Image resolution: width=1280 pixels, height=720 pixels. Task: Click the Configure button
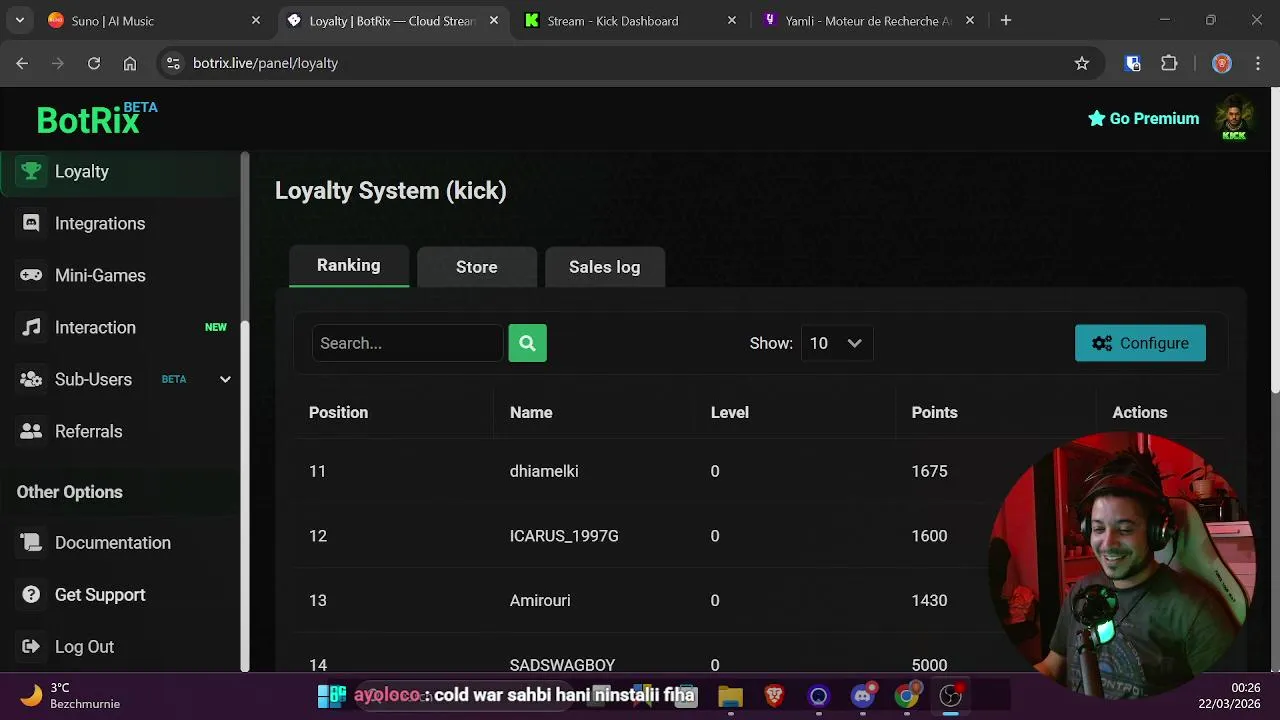click(1140, 343)
